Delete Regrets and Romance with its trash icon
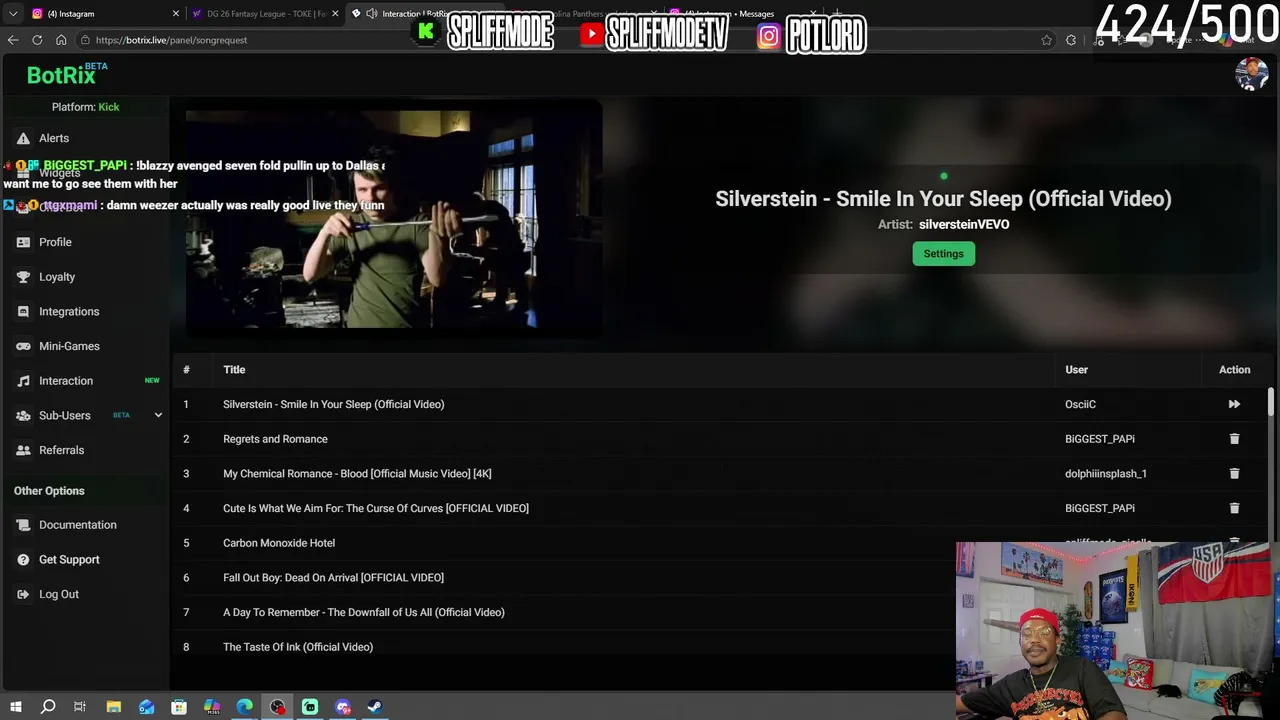Viewport: 1280px width, 720px height. [1234, 439]
